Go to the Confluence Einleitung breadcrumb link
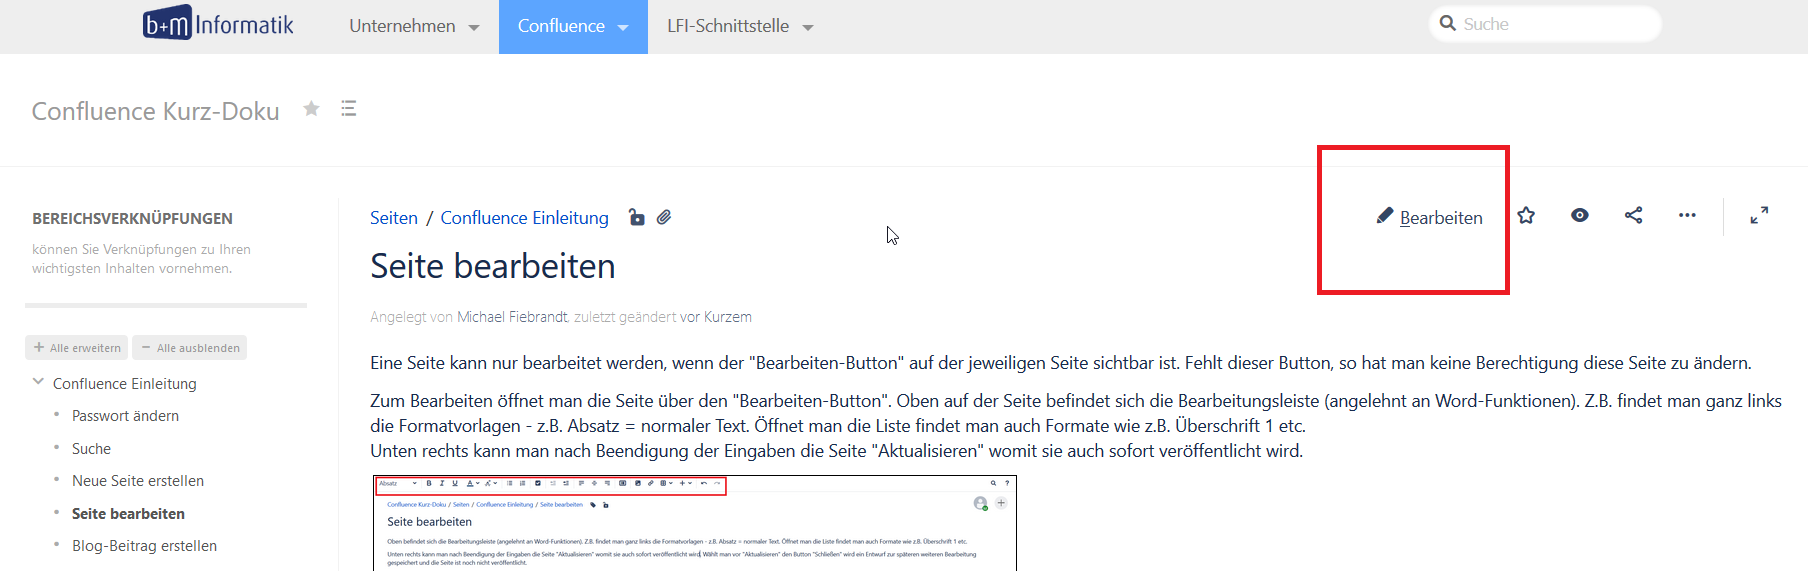Image resolution: width=1808 pixels, height=571 pixels. pyautogui.click(x=524, y=218)
